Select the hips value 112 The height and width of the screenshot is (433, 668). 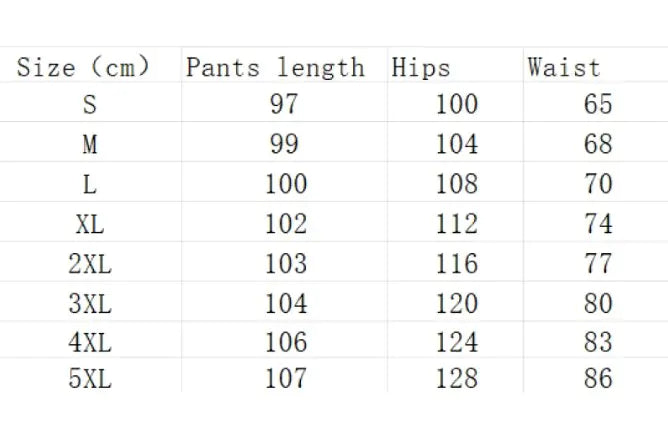[457, 224]
